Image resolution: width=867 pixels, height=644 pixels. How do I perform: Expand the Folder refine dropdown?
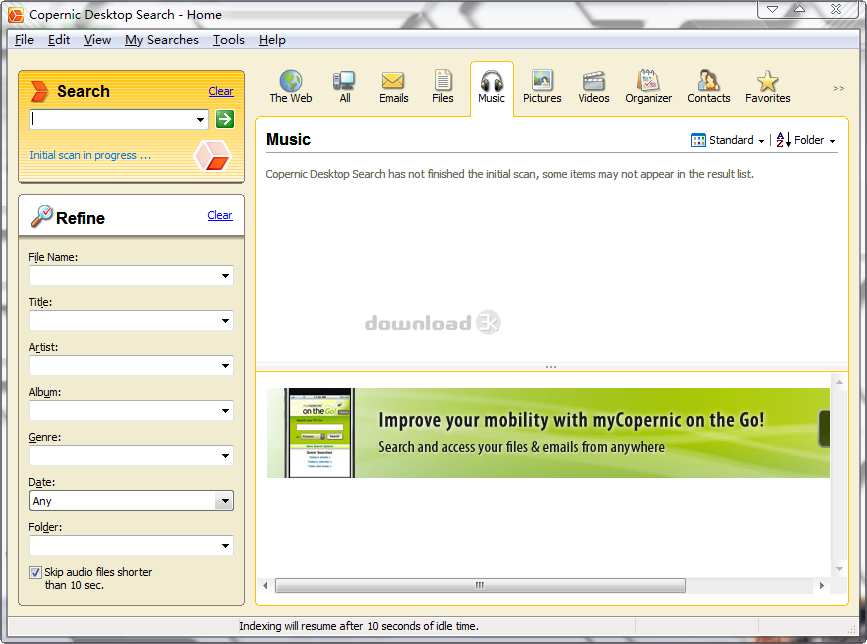[x=225, y=546]
